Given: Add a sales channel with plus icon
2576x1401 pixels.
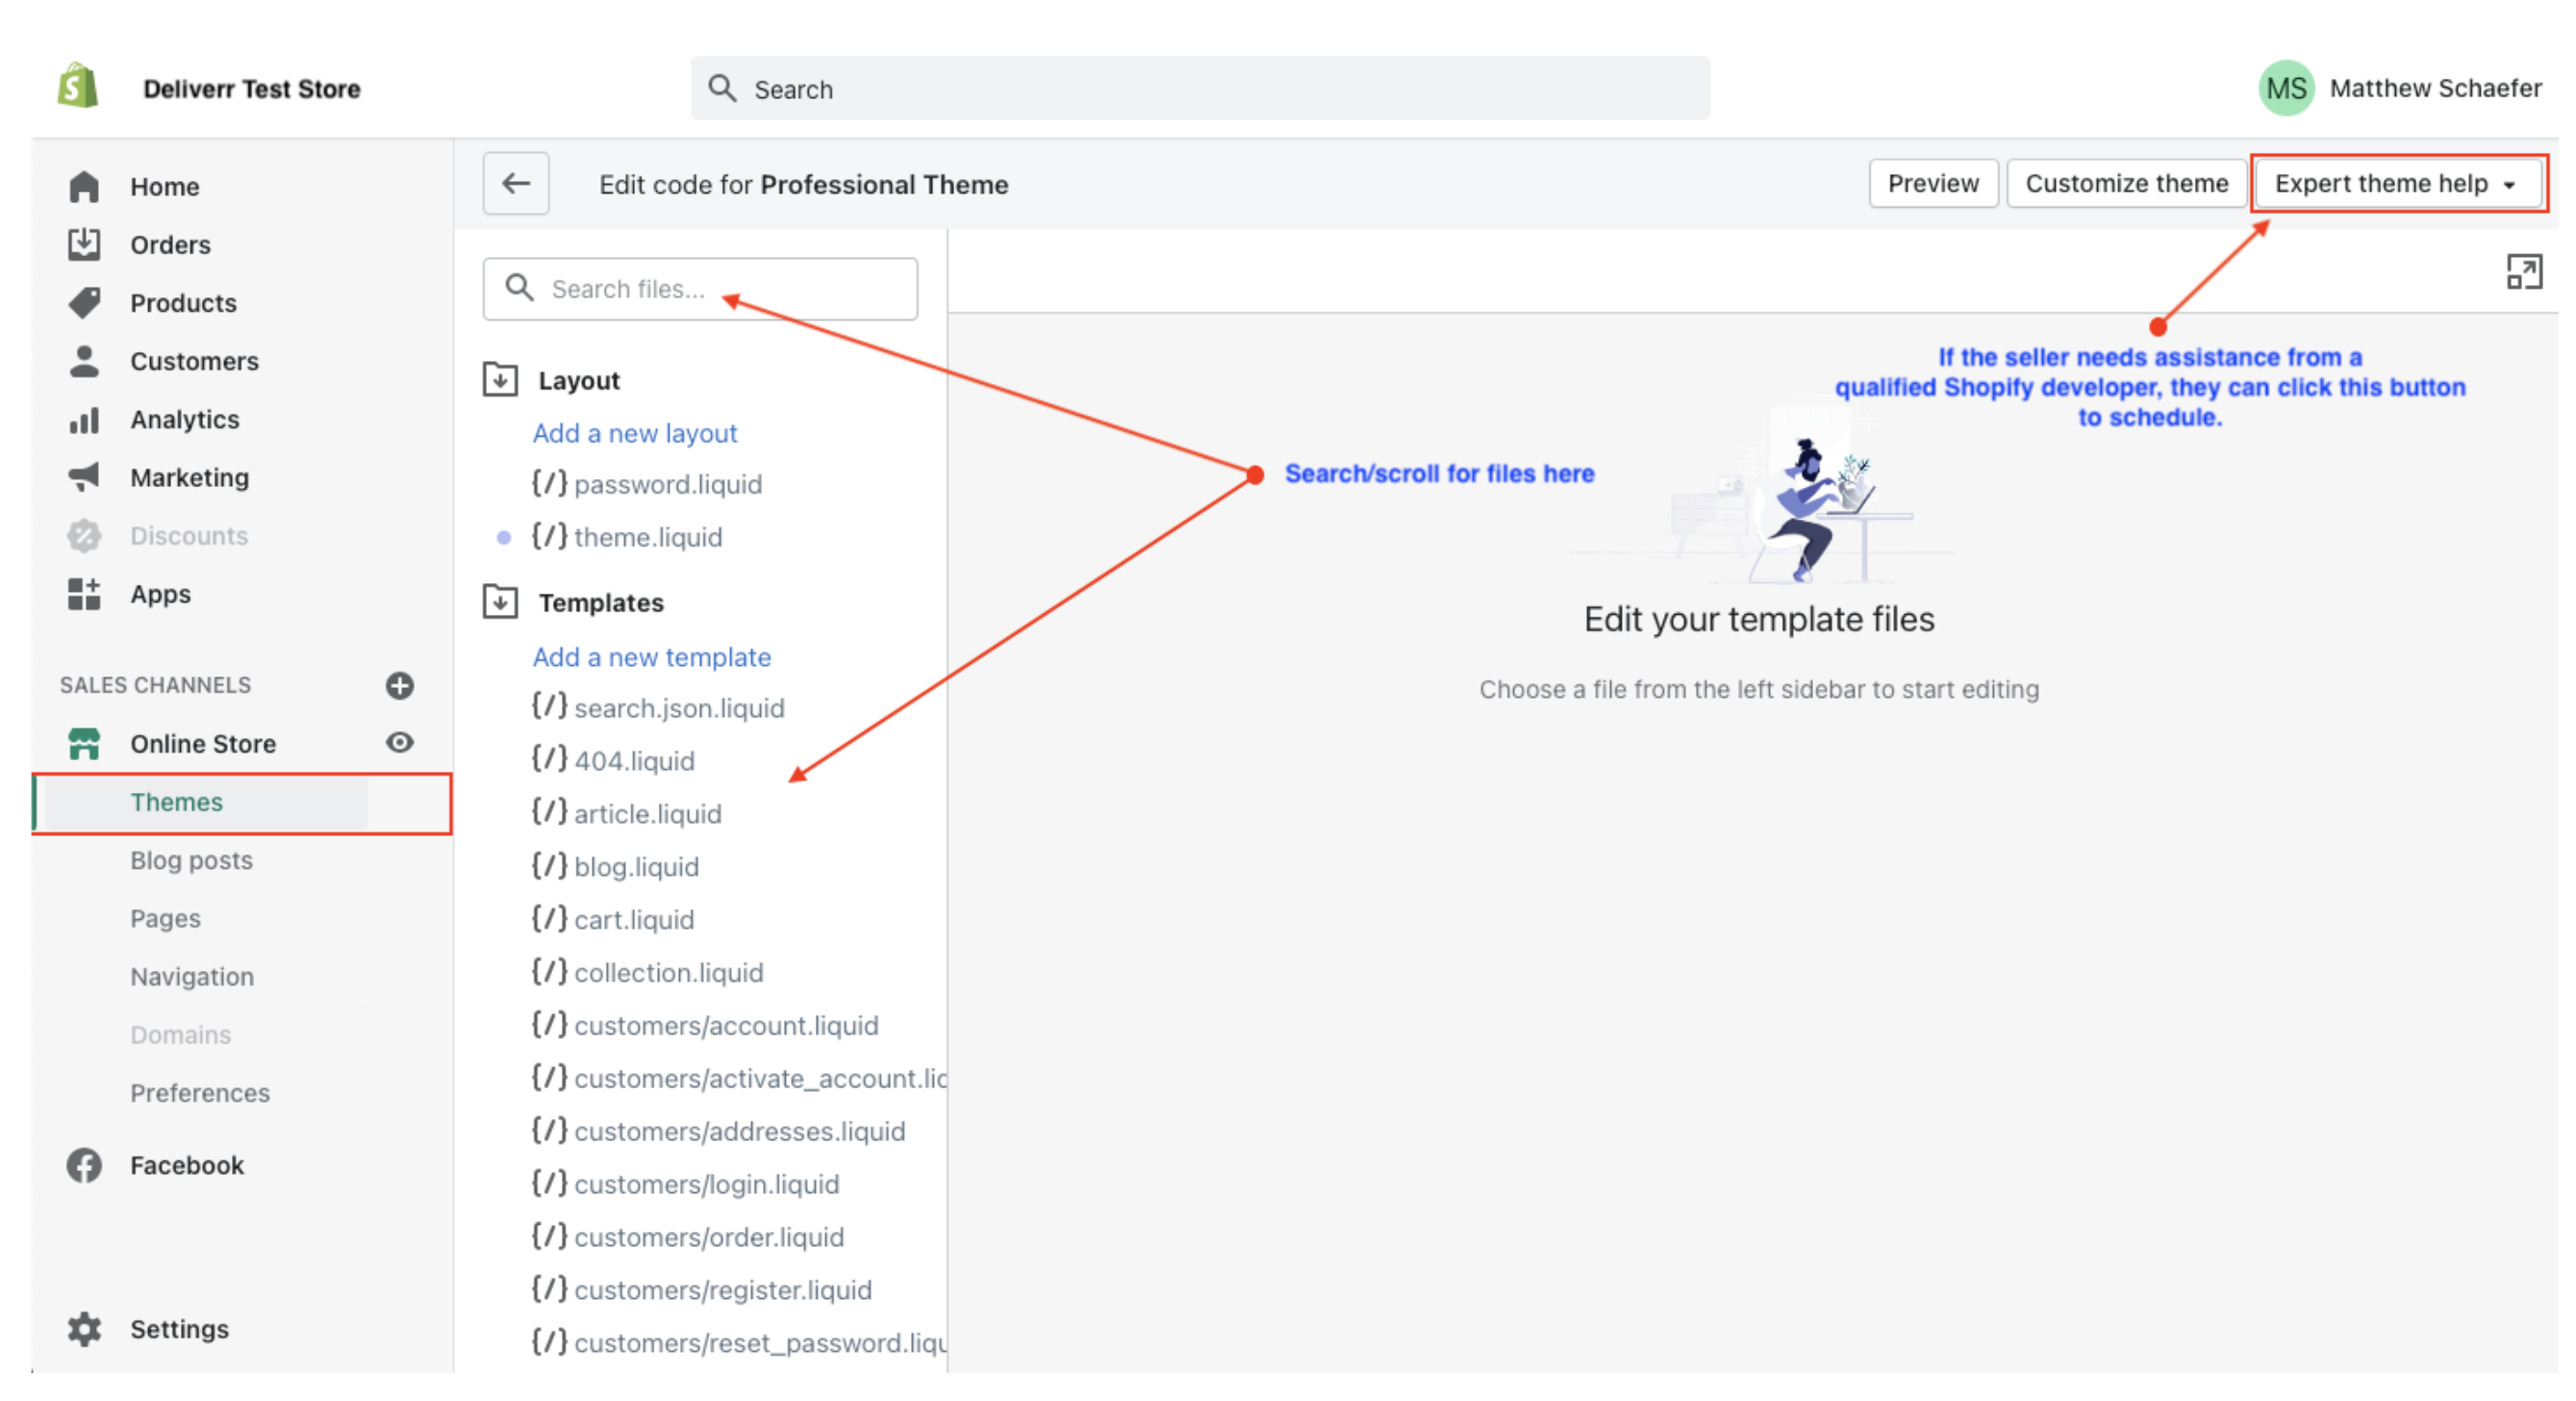Looking at the screenshot, I should click(400, 686).
